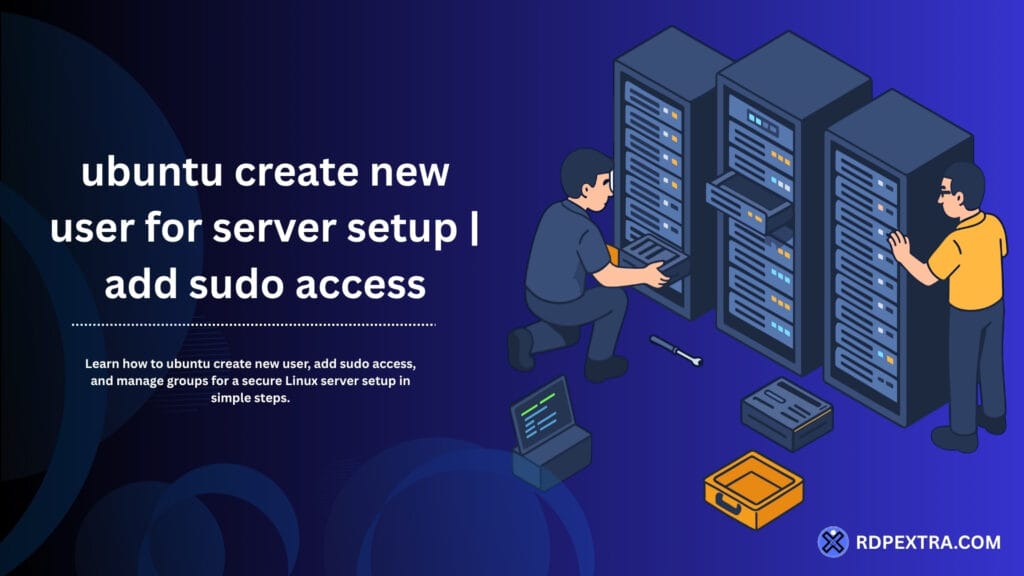Click the RDPEXTRA round X logo icon
This screenshot has height=576, width=1024.
click(833, 541)
